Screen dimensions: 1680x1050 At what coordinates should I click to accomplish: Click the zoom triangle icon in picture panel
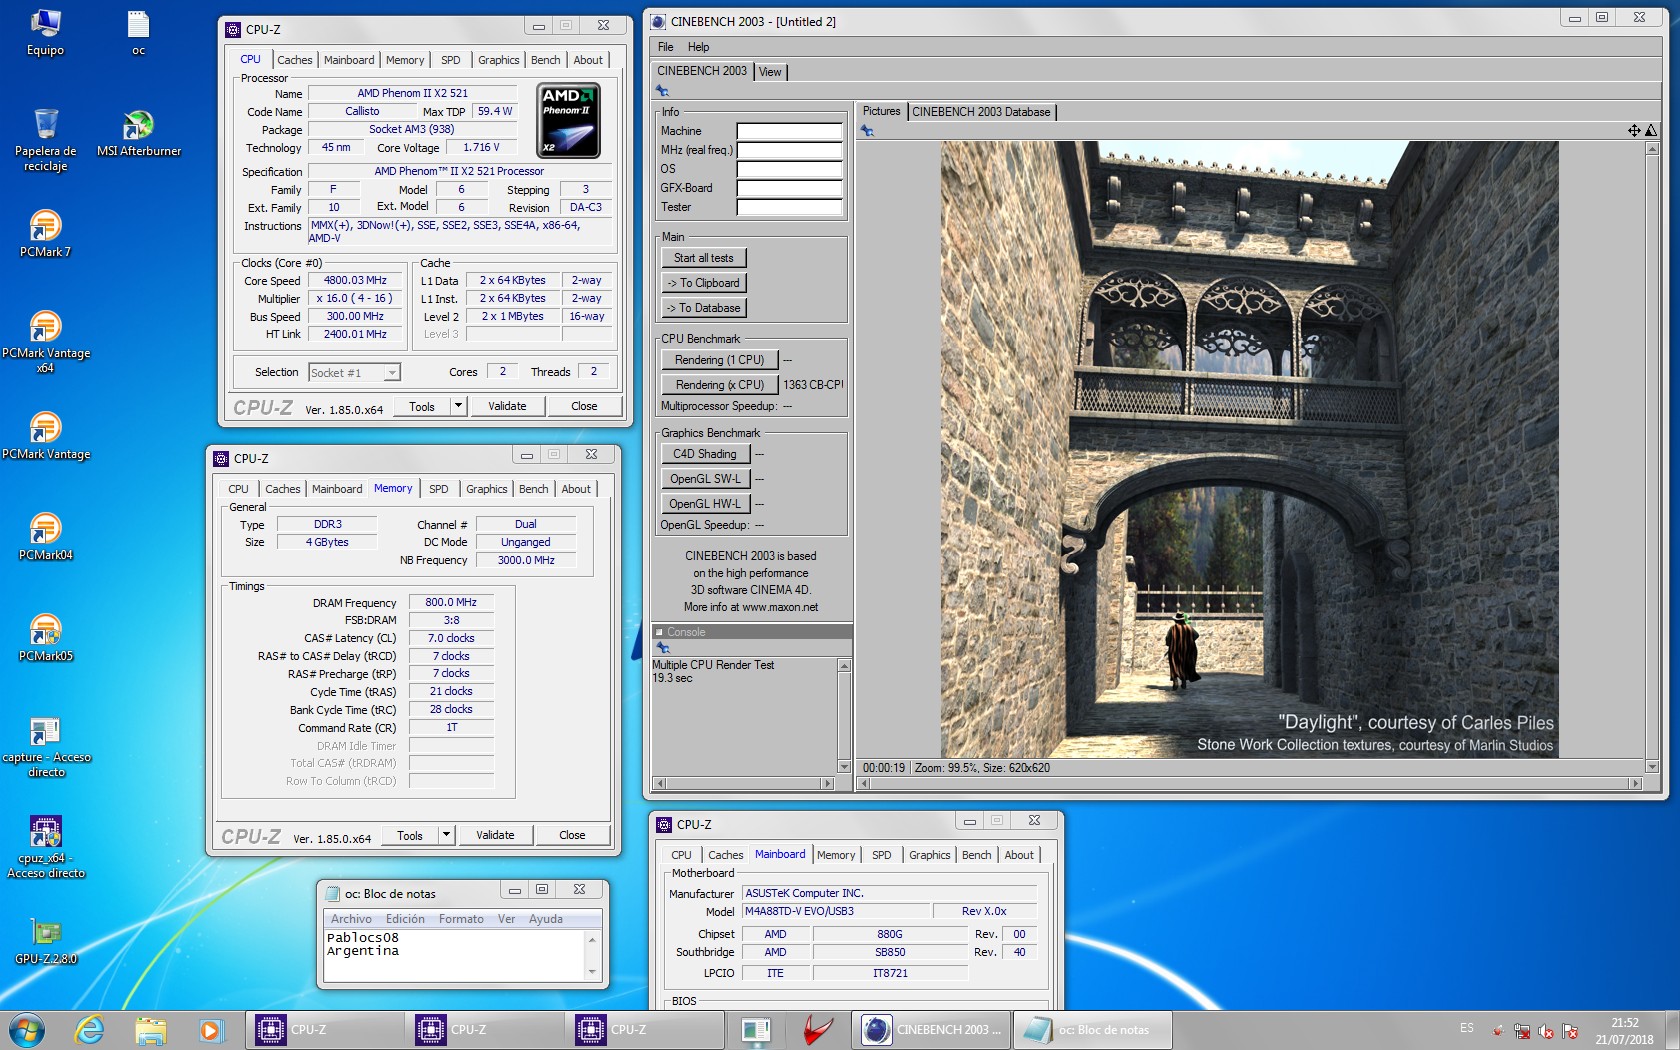(x=1650, y=131)
